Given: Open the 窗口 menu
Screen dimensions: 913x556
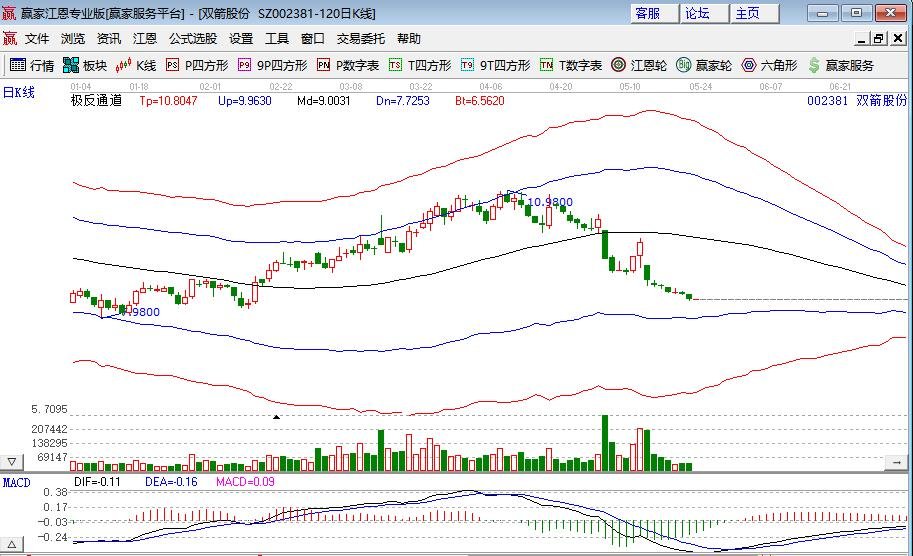Looking at the screenshot, I should click(x=313, y=39).
